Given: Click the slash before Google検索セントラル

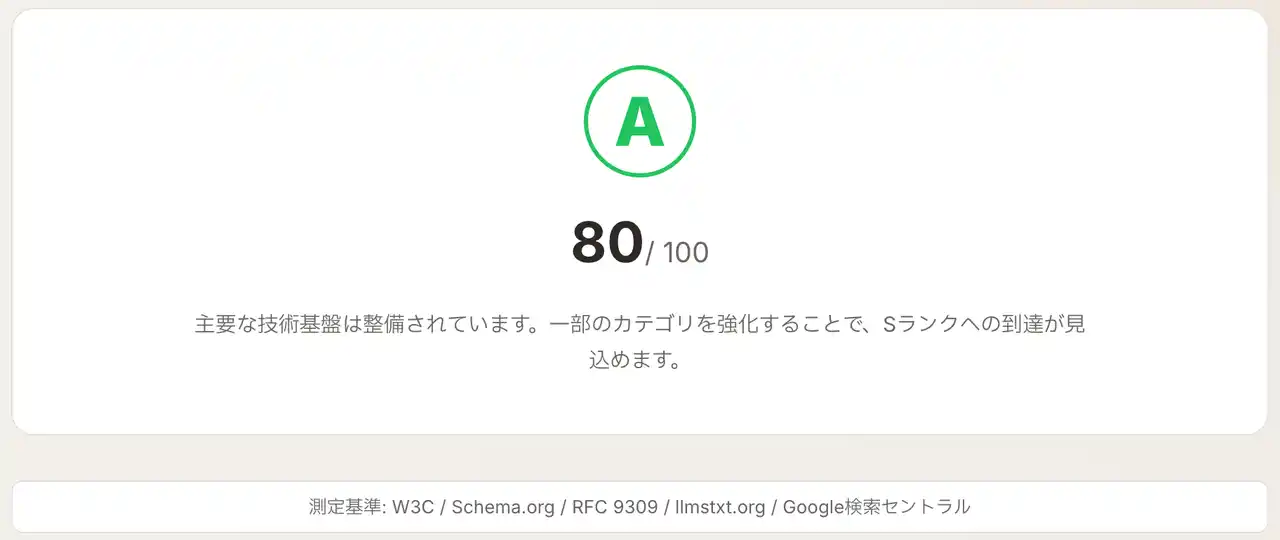Looking at the screenshot, I should point(773,507).
